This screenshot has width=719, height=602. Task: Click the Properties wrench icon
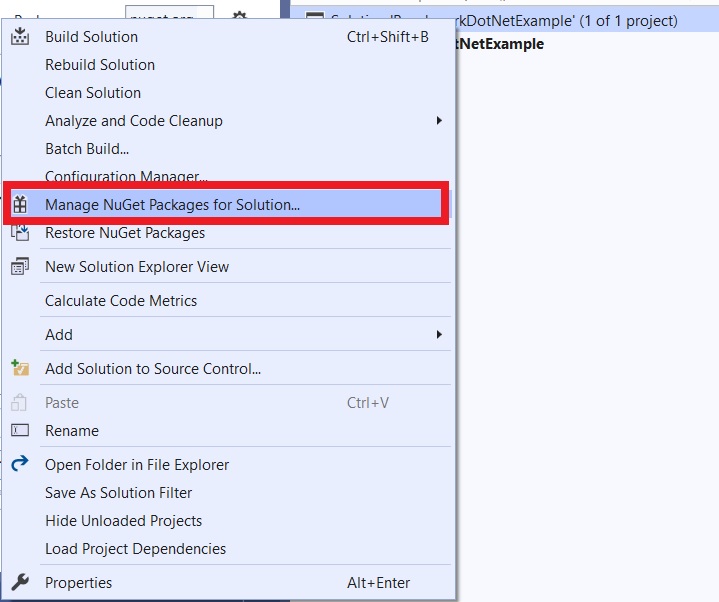[20, 583]
